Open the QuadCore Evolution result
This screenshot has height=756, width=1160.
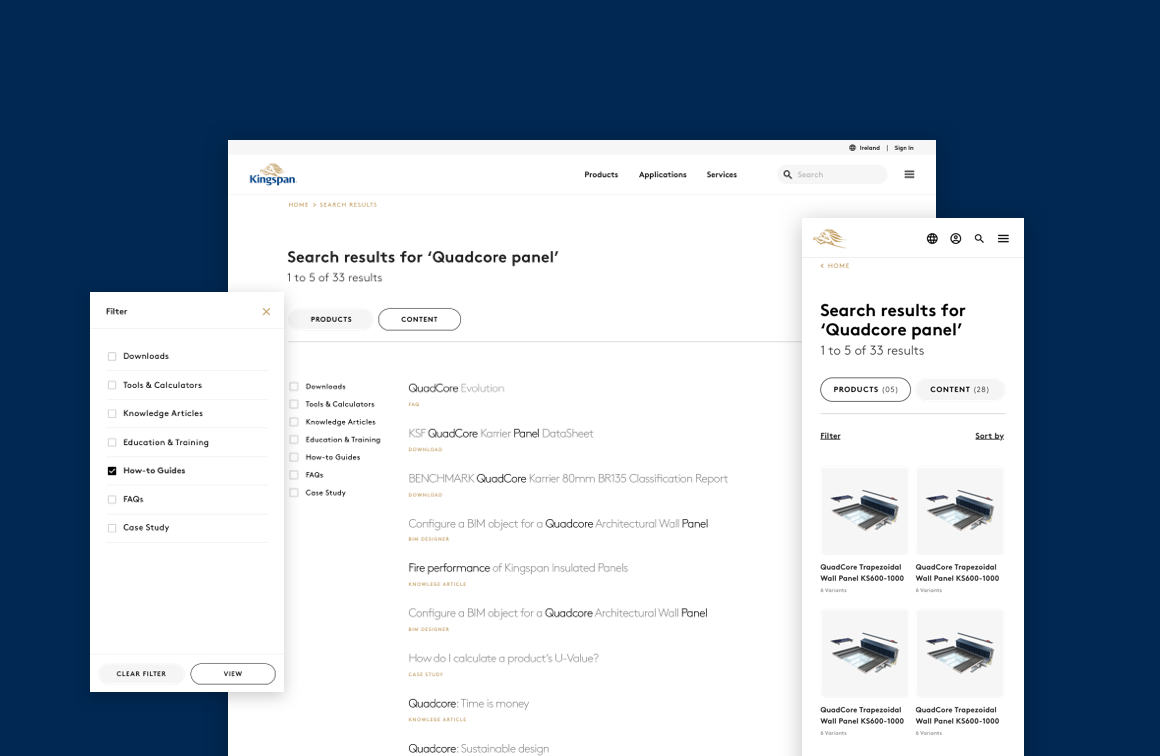pos(456,388)
